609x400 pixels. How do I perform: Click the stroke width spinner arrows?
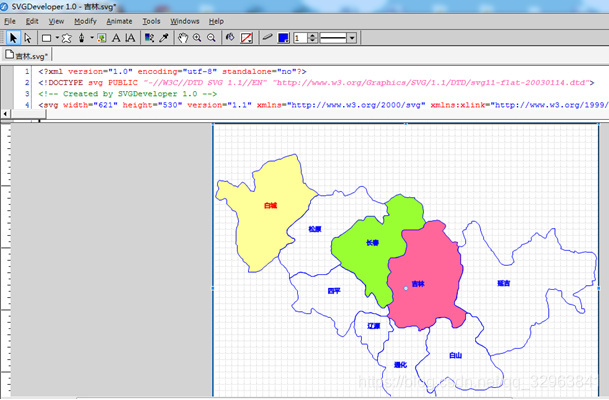point(312,38)
